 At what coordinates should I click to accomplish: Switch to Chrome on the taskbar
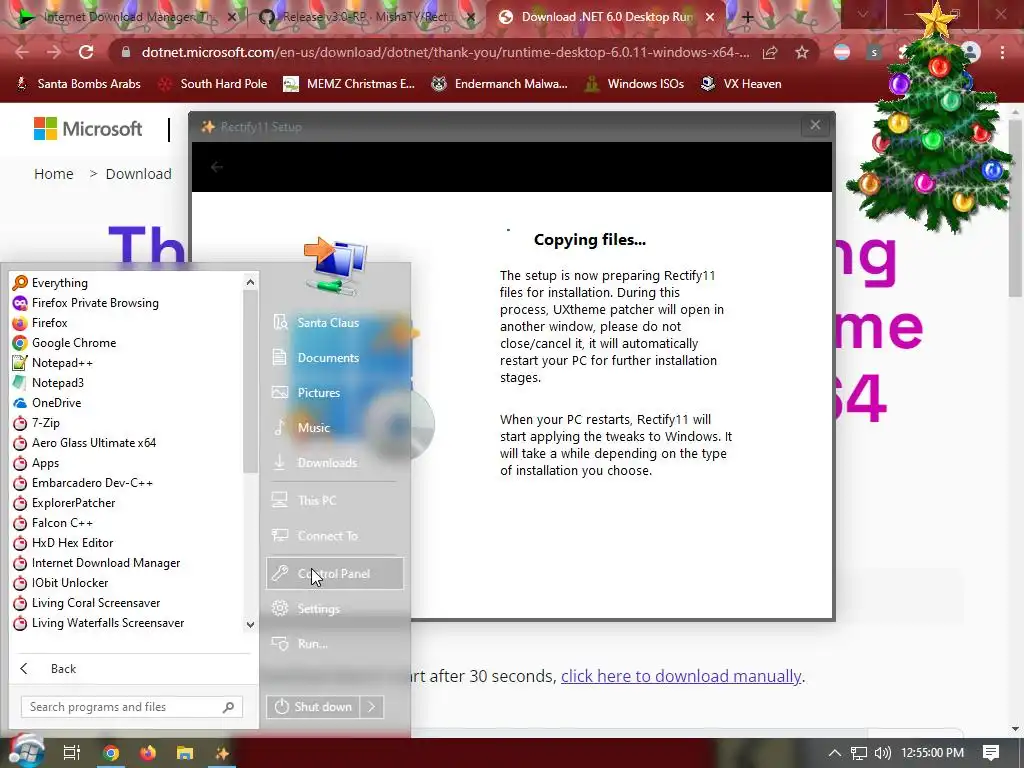pos(111,753)
